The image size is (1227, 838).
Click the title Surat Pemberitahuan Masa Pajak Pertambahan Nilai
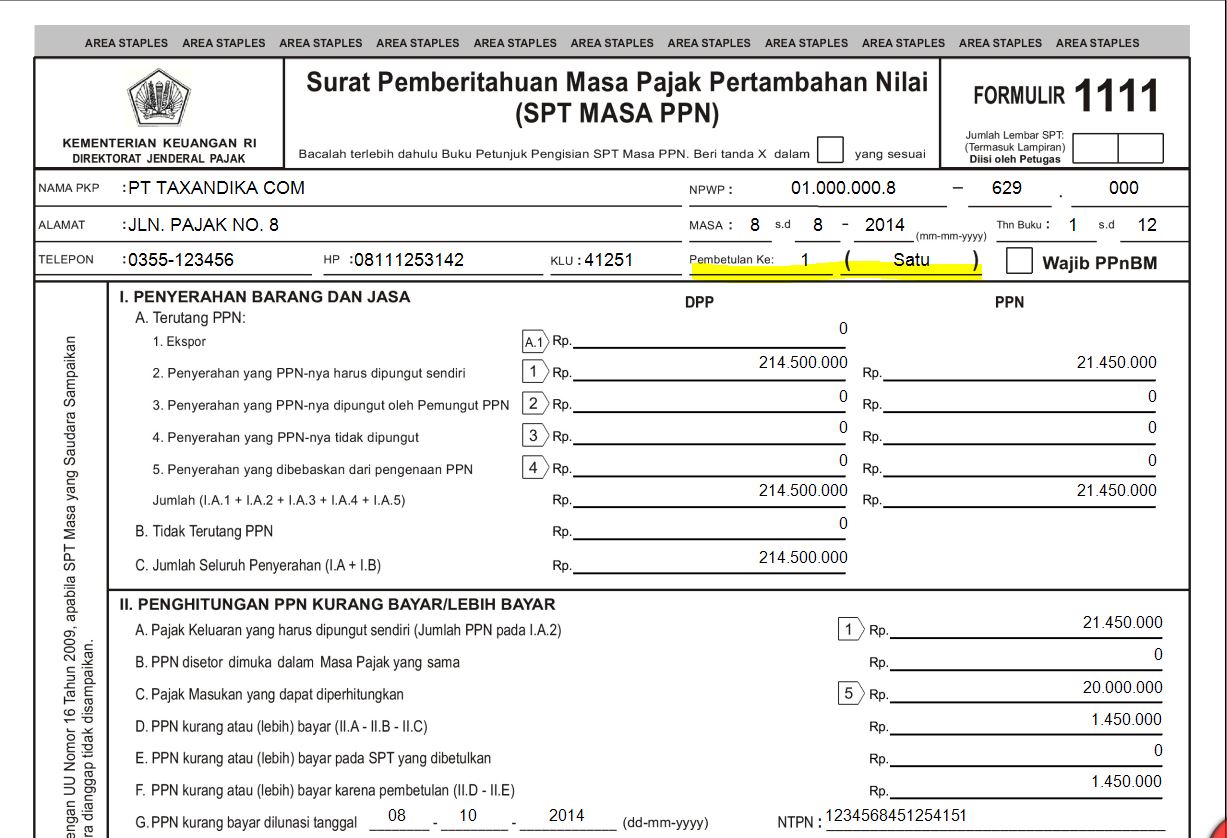tap(616, 81)
